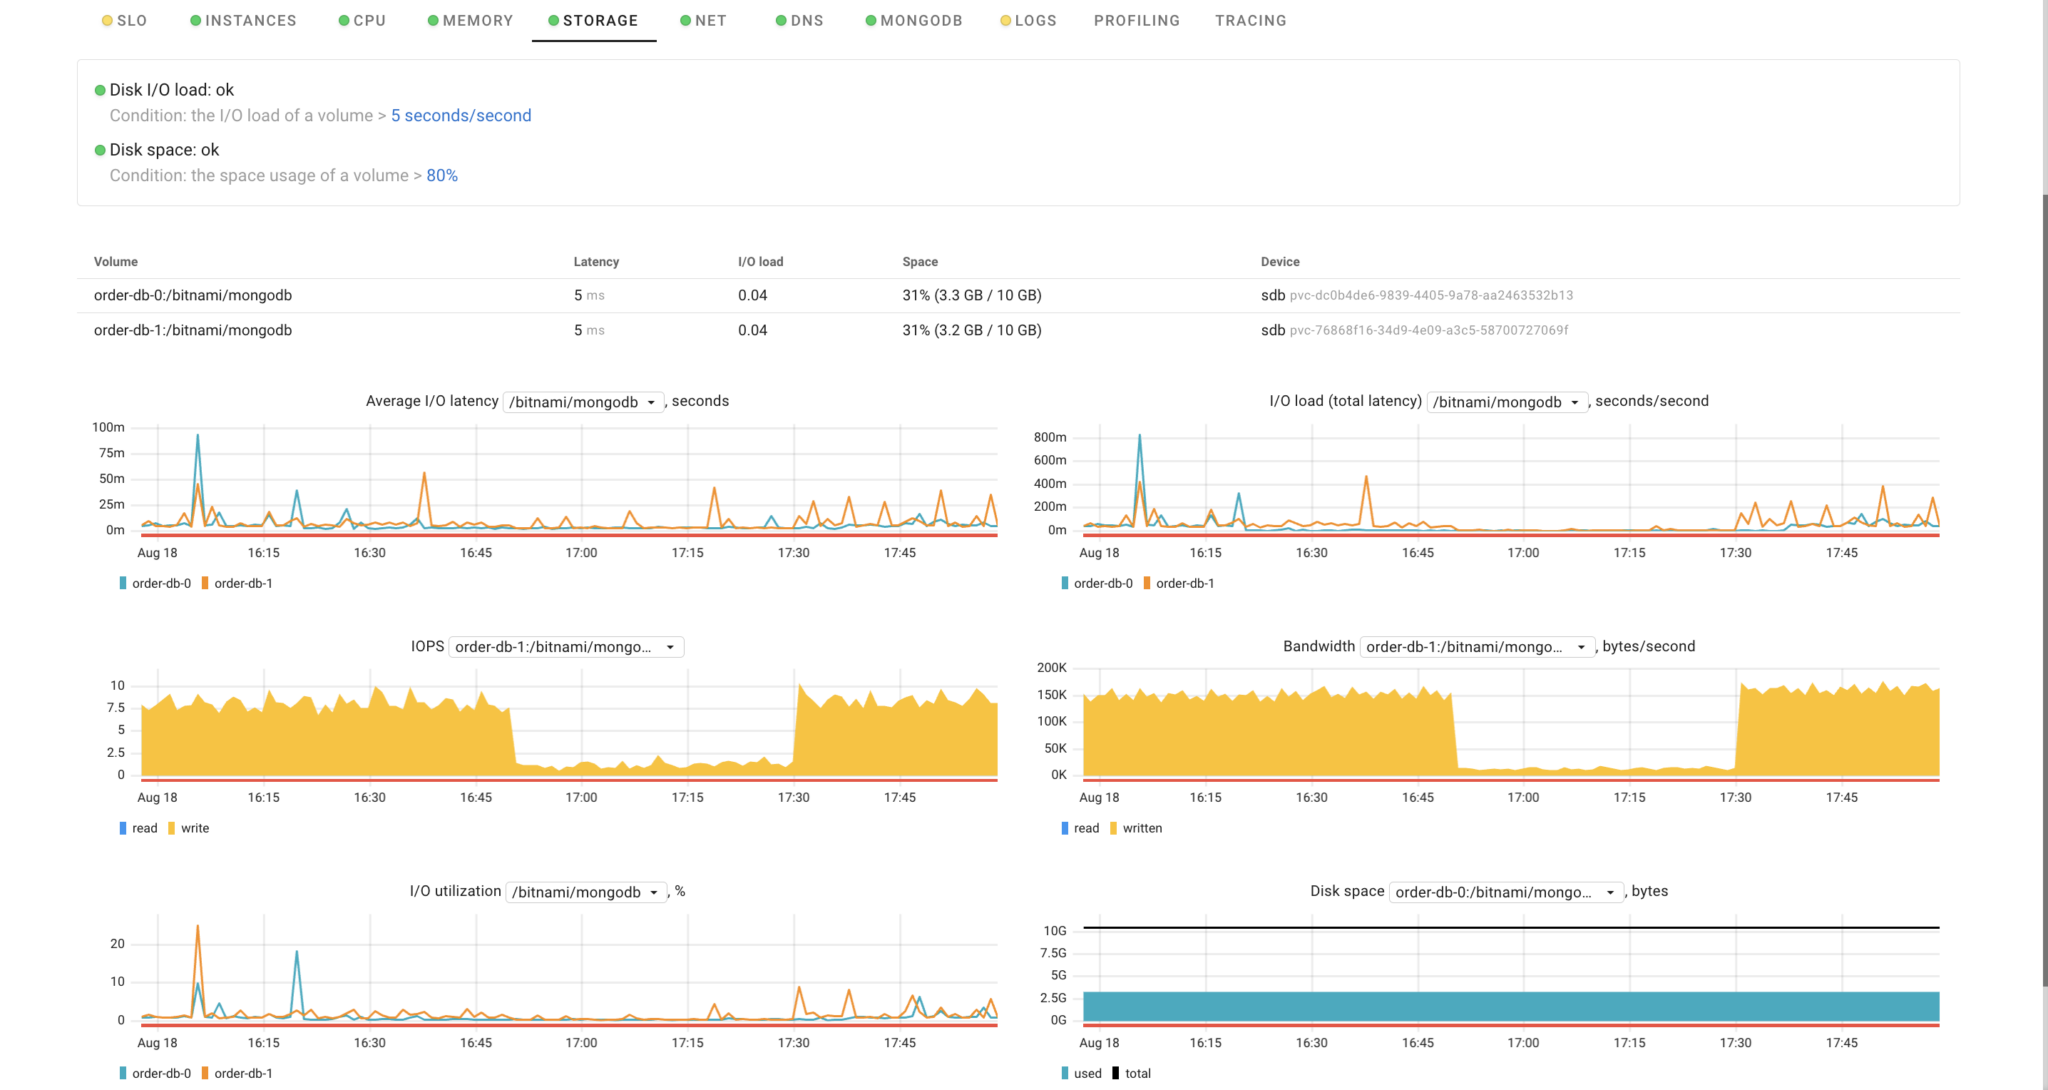This screenshot has height=1090, width=2048.
Task: Click the green status icon beside DNS tab
Action: (x=779, y=20)
